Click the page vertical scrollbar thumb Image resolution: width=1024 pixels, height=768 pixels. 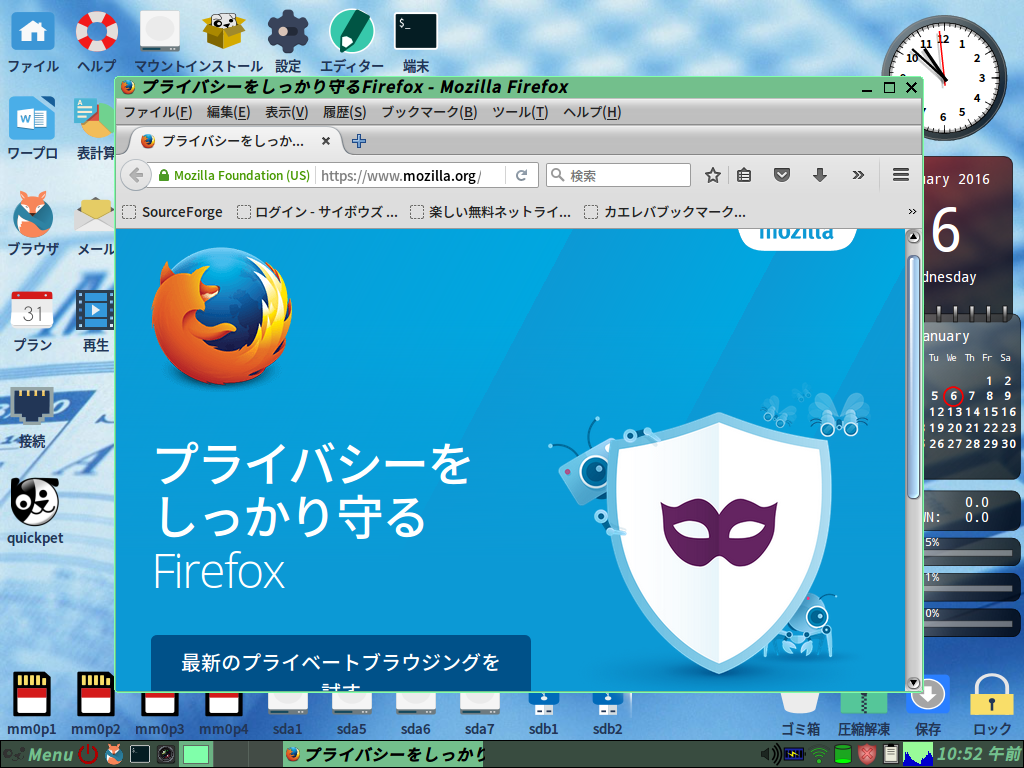[914, 377]
